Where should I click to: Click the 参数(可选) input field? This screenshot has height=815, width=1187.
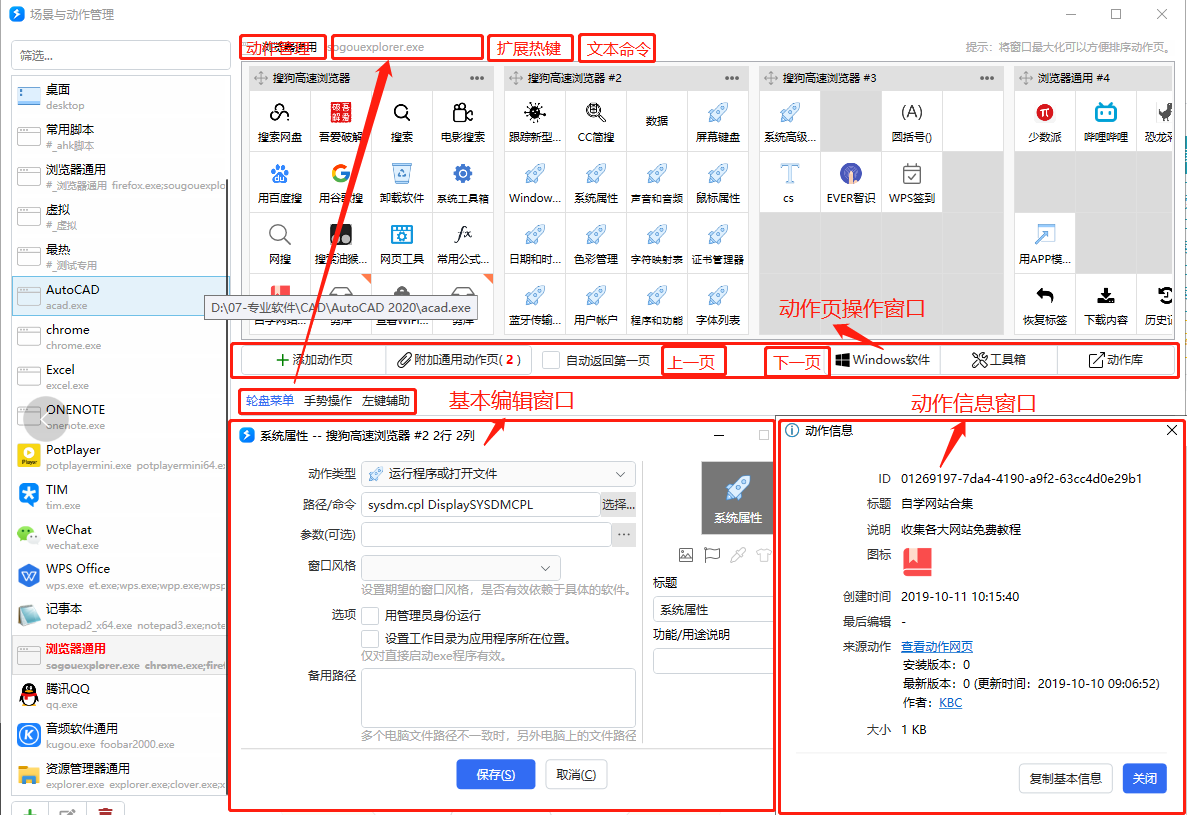pos(486,534)
